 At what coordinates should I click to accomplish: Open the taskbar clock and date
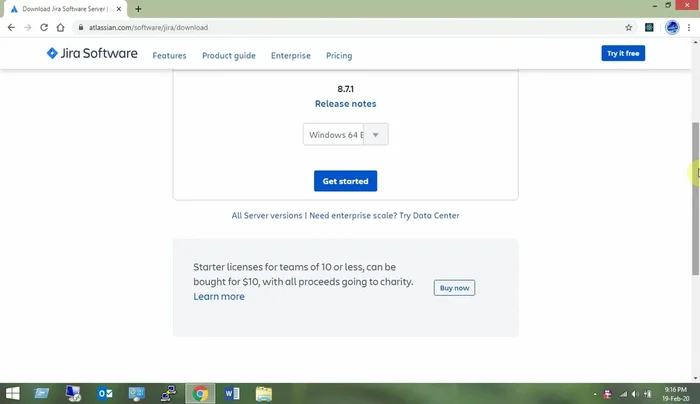pos(675,394)
